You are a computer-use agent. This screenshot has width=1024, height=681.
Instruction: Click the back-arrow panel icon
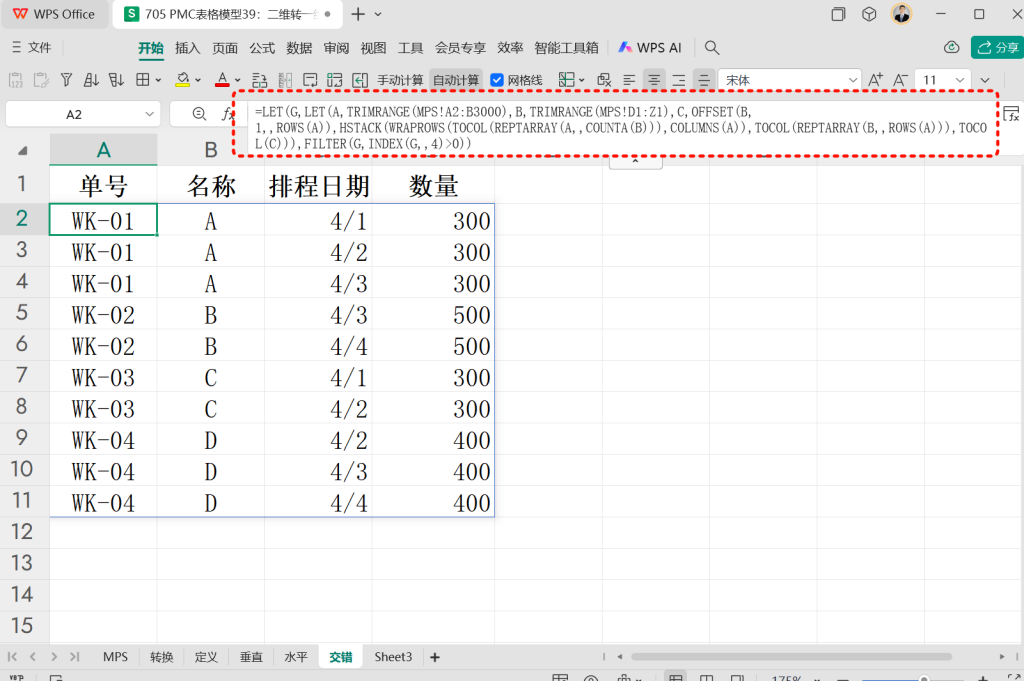point(360,80)
